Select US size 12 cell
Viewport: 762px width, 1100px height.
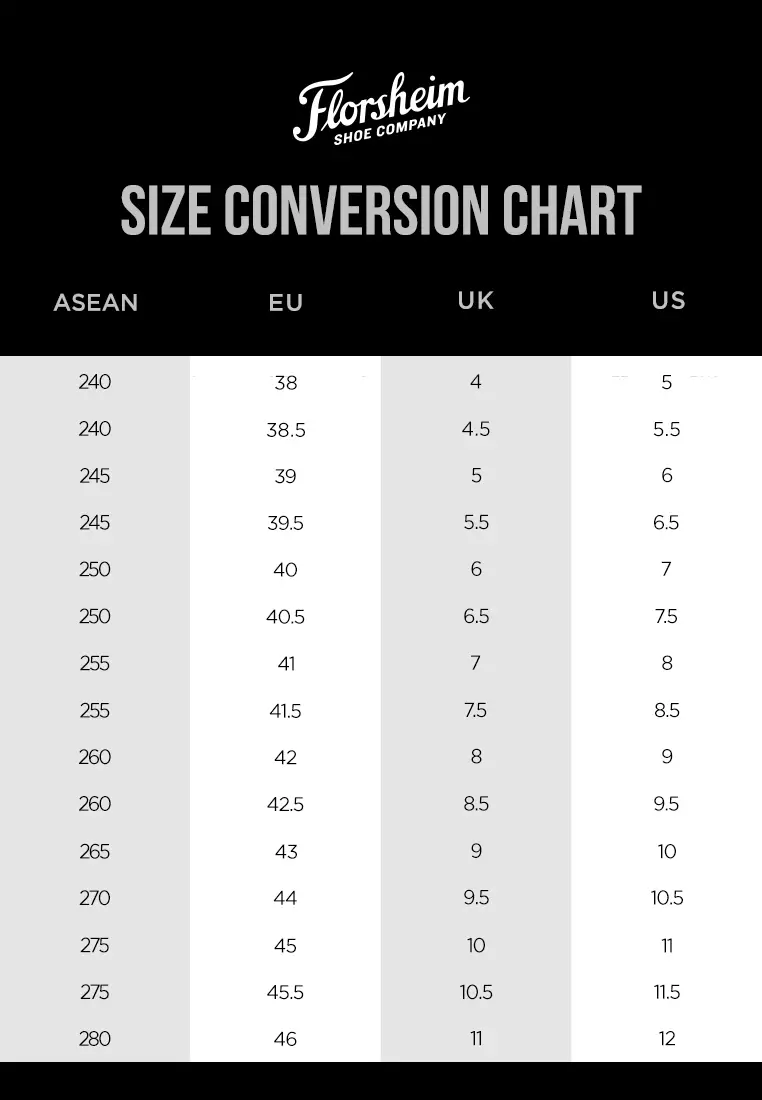click(x=667, y=1039)
